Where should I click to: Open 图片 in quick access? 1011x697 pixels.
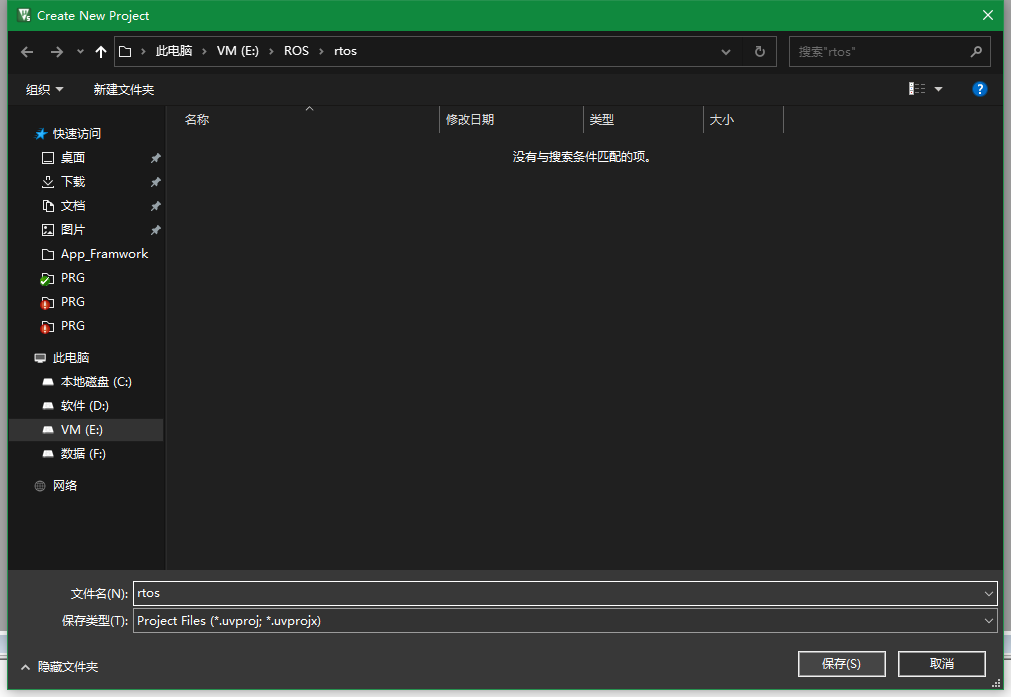[x=73, y=230]
